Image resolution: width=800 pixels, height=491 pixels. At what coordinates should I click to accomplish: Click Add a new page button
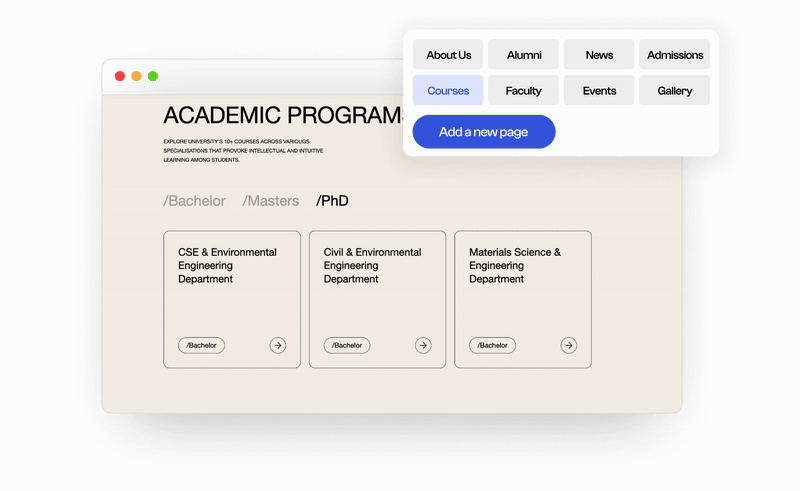pyautogui.click(x=484, y=132)
